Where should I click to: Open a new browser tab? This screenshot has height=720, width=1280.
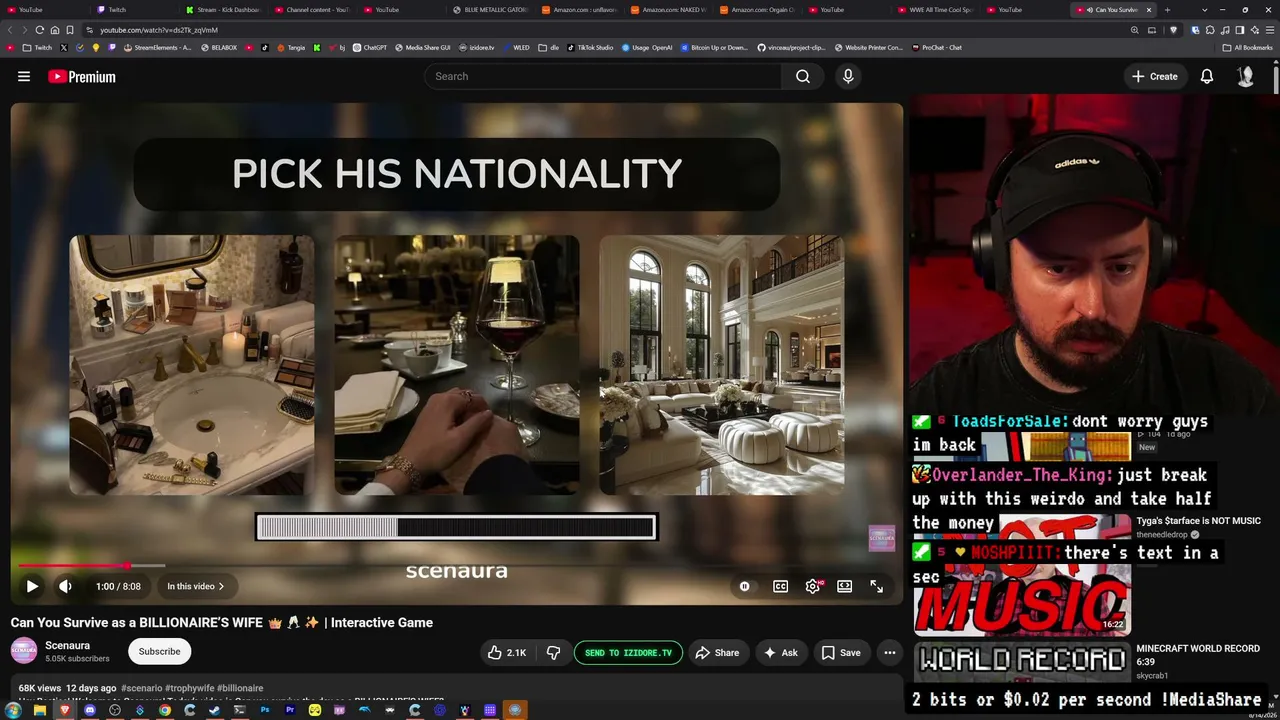pos(1167,10)
